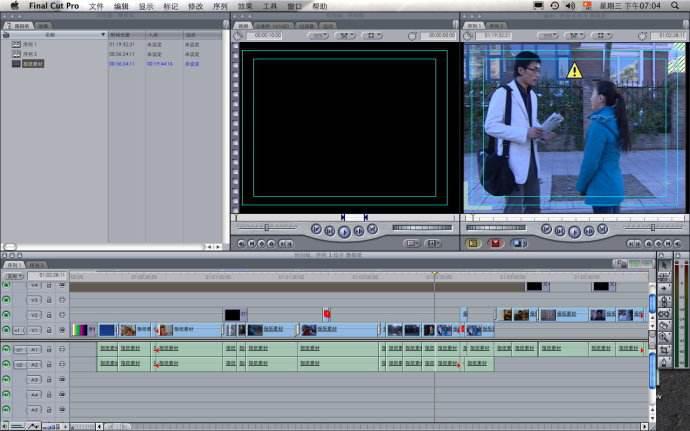Open the zoom percentage dropdown in Canvas
Screen dimensions: 690x431
[x=547, y=36]
